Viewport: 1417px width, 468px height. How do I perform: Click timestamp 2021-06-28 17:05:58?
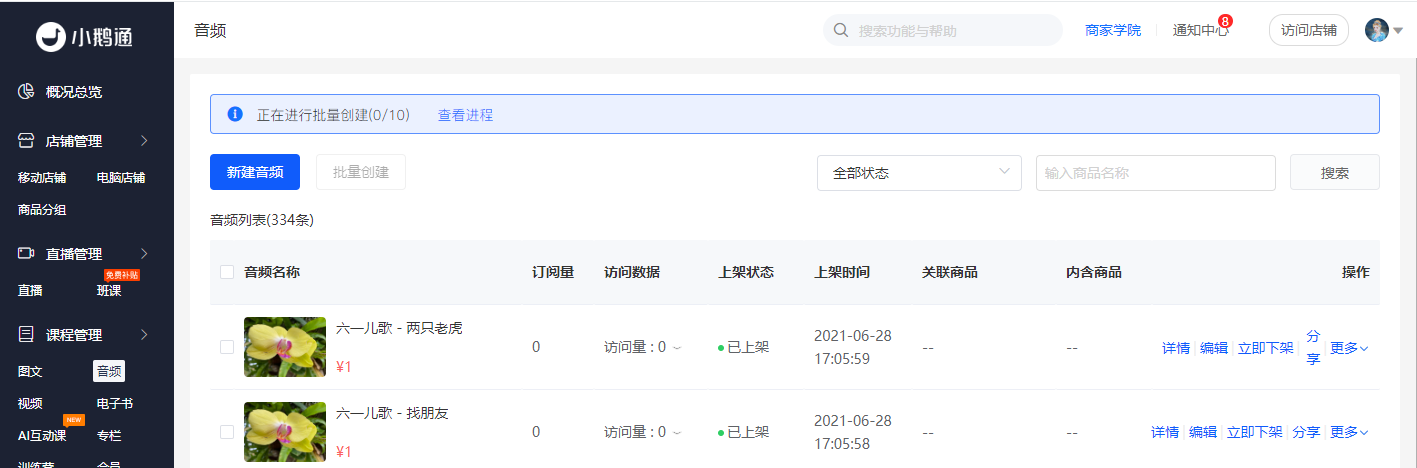pos(853,432)
